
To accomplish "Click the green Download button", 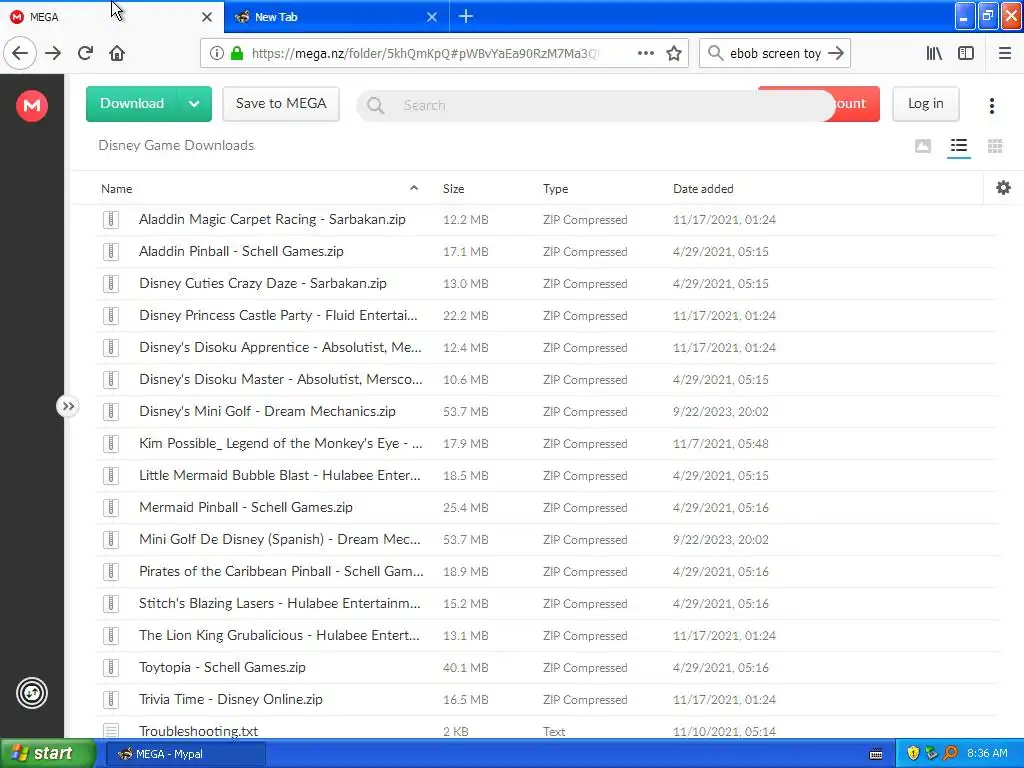I will 132,104.
